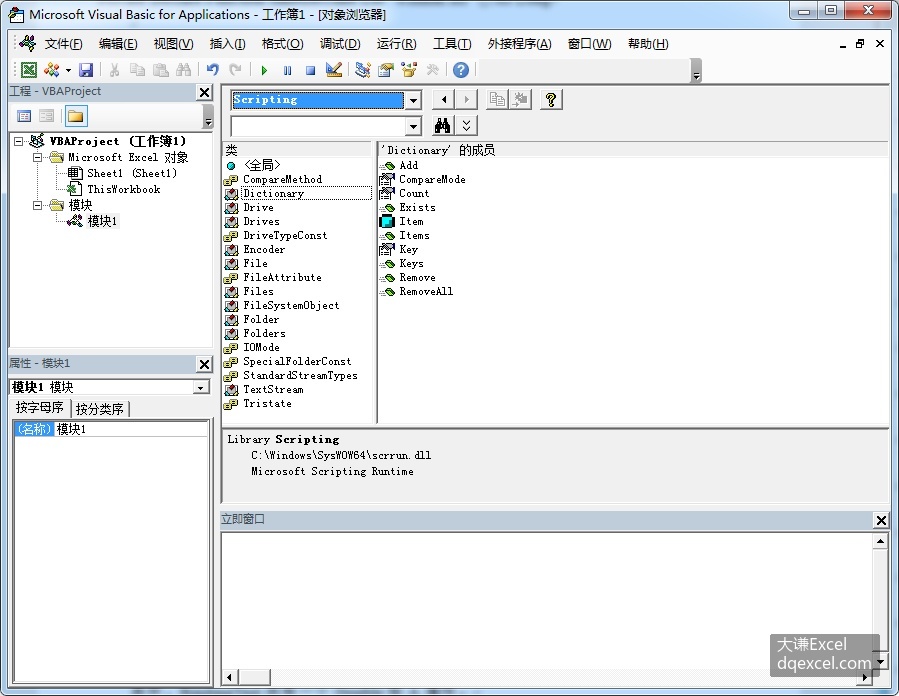
Task: Open the search text dropdown arrow
Action: (x=413, y=126)
